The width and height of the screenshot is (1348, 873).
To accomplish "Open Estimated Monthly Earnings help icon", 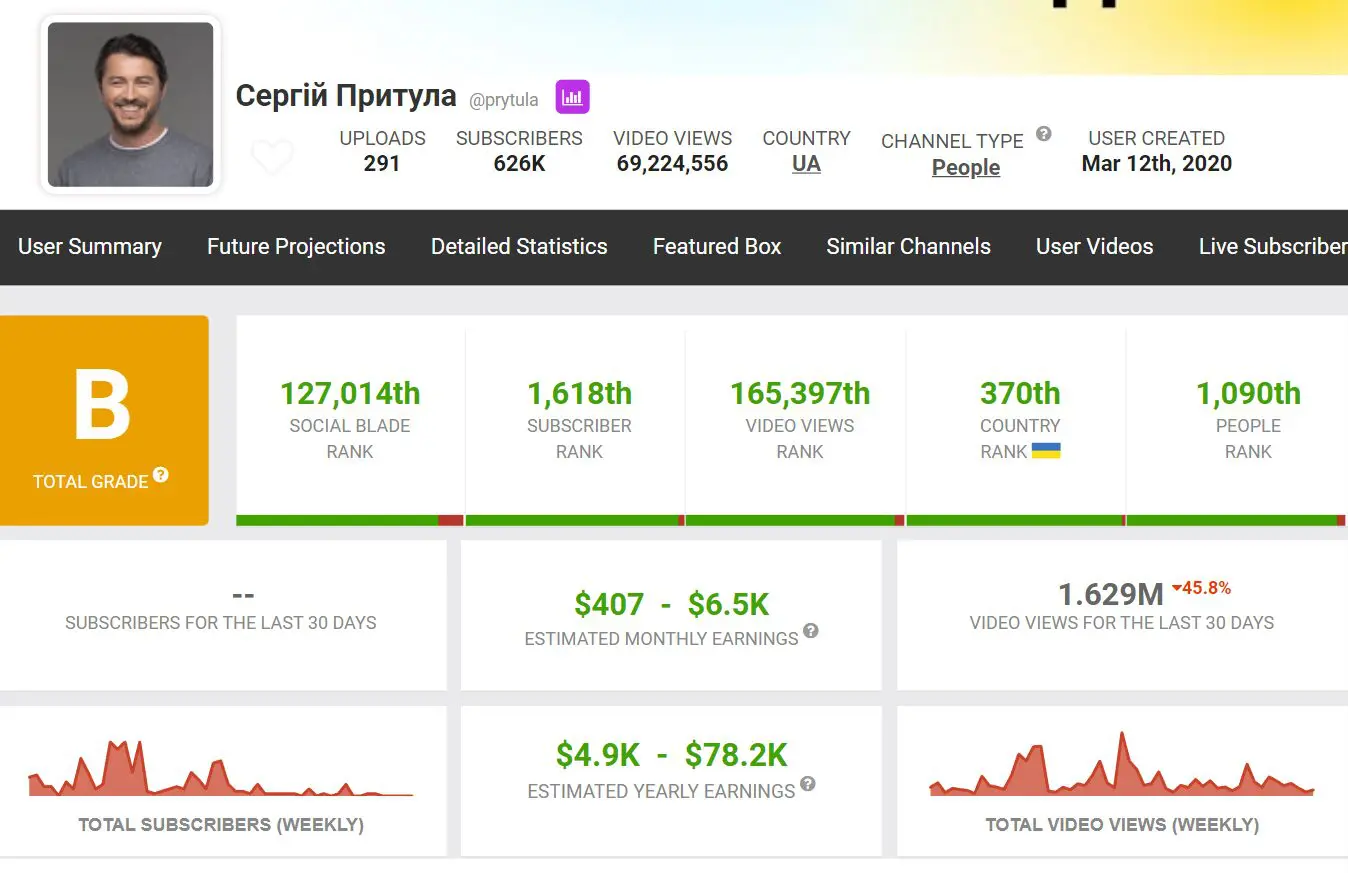I will tap(811, 631).
